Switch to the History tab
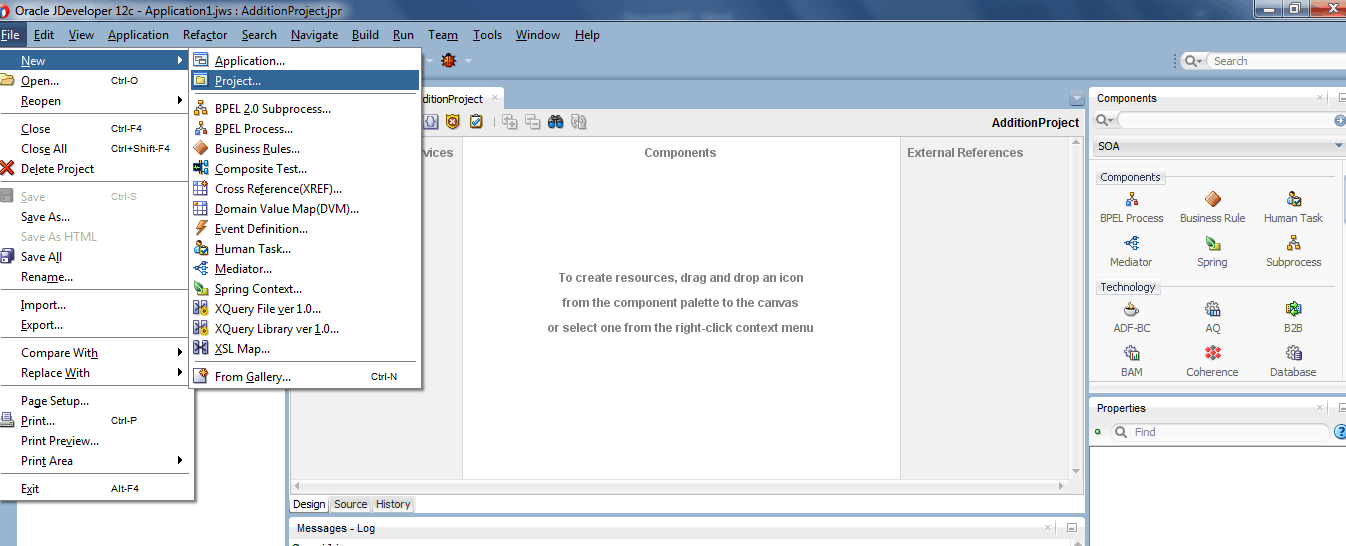 [393, 505]
